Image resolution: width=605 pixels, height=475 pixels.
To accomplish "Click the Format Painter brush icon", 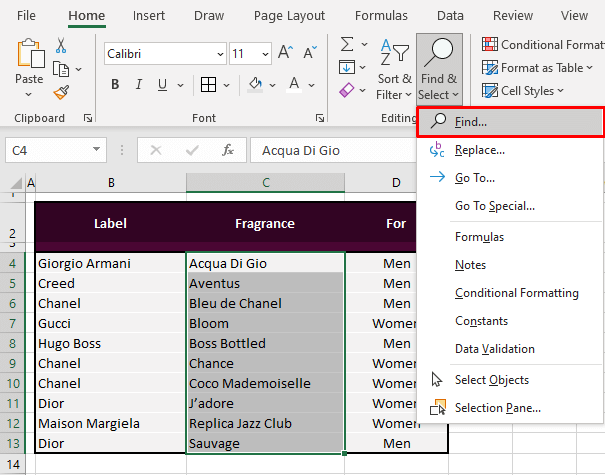I will click(61, 92).
